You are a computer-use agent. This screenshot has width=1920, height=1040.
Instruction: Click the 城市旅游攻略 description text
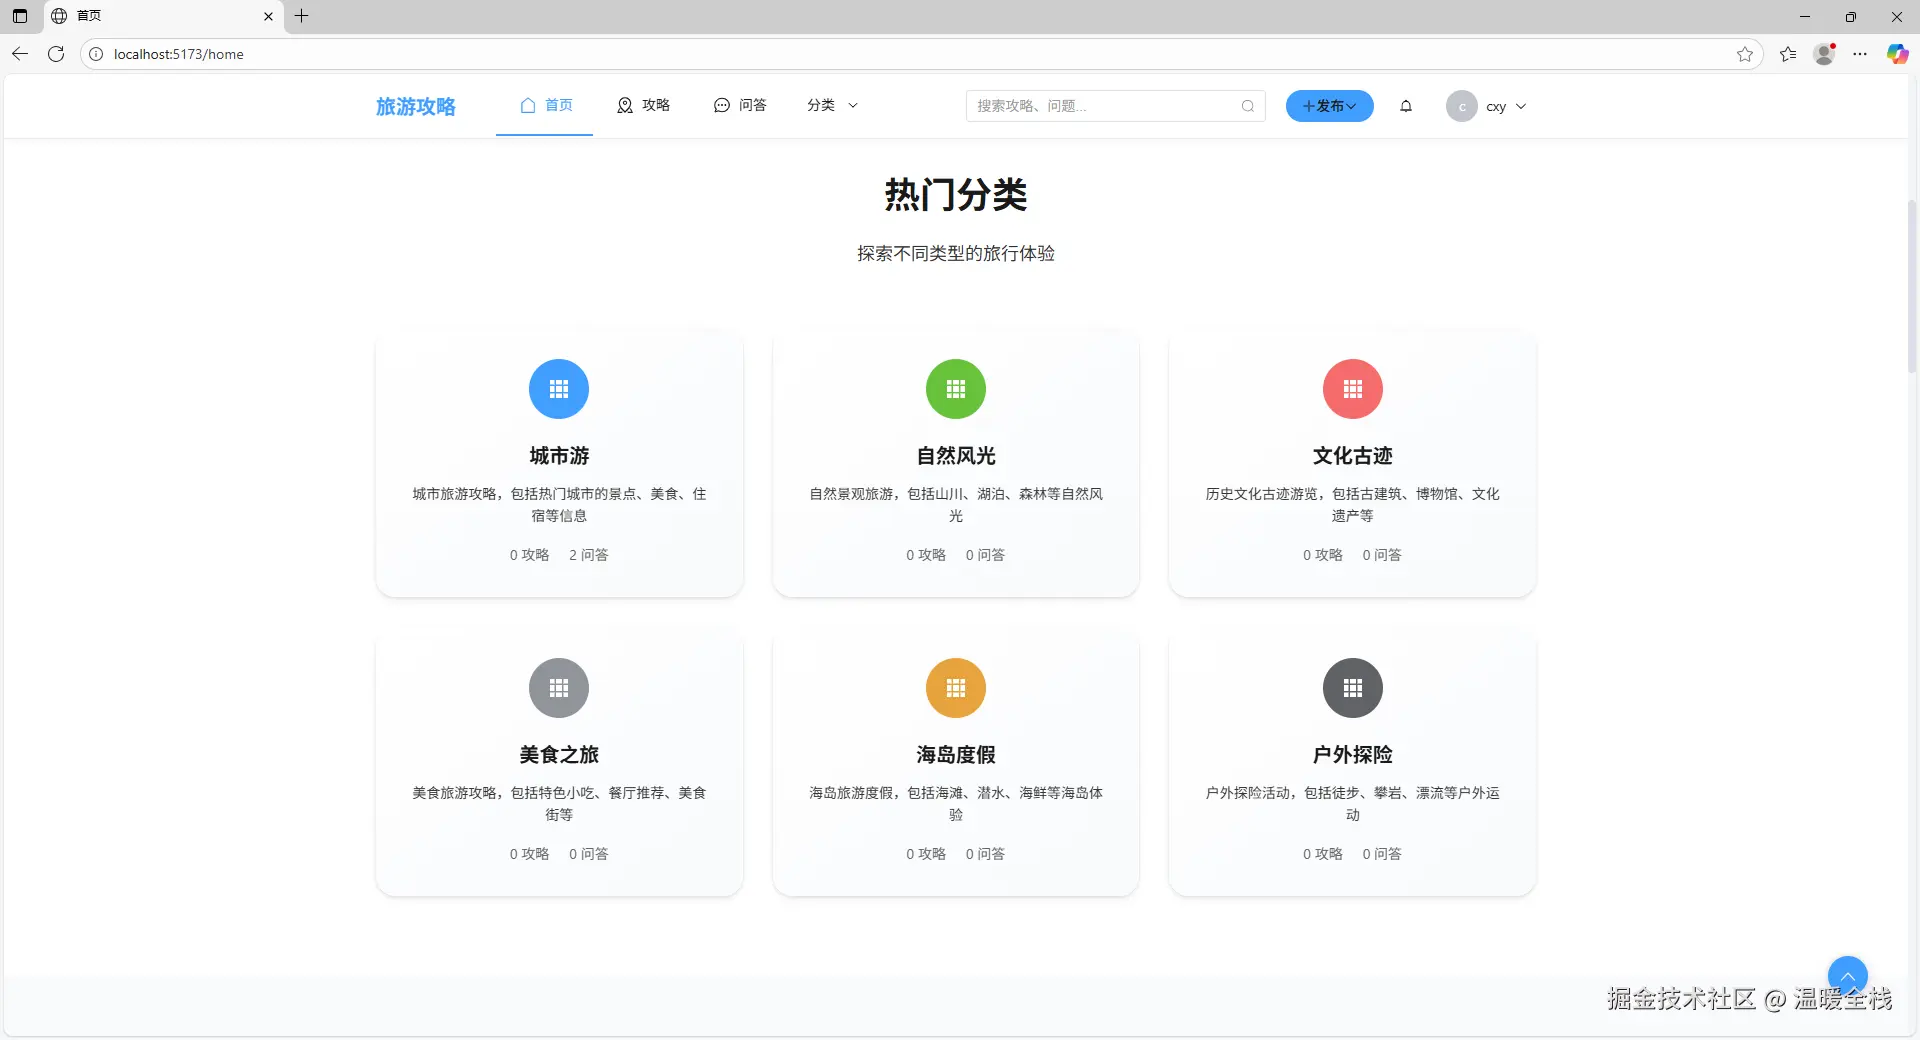click(559, 505)
